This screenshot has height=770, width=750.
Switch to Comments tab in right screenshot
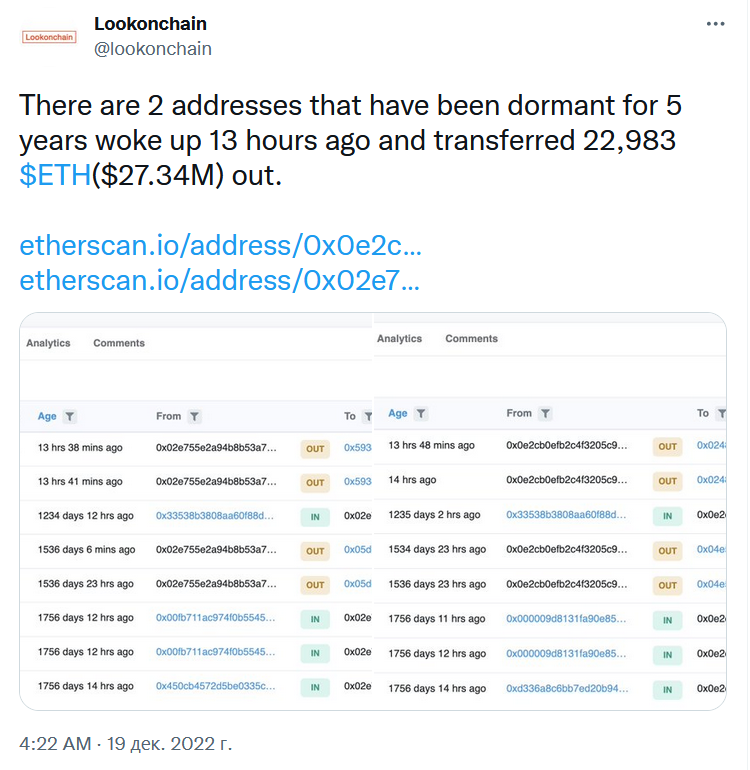coord(472,338)
